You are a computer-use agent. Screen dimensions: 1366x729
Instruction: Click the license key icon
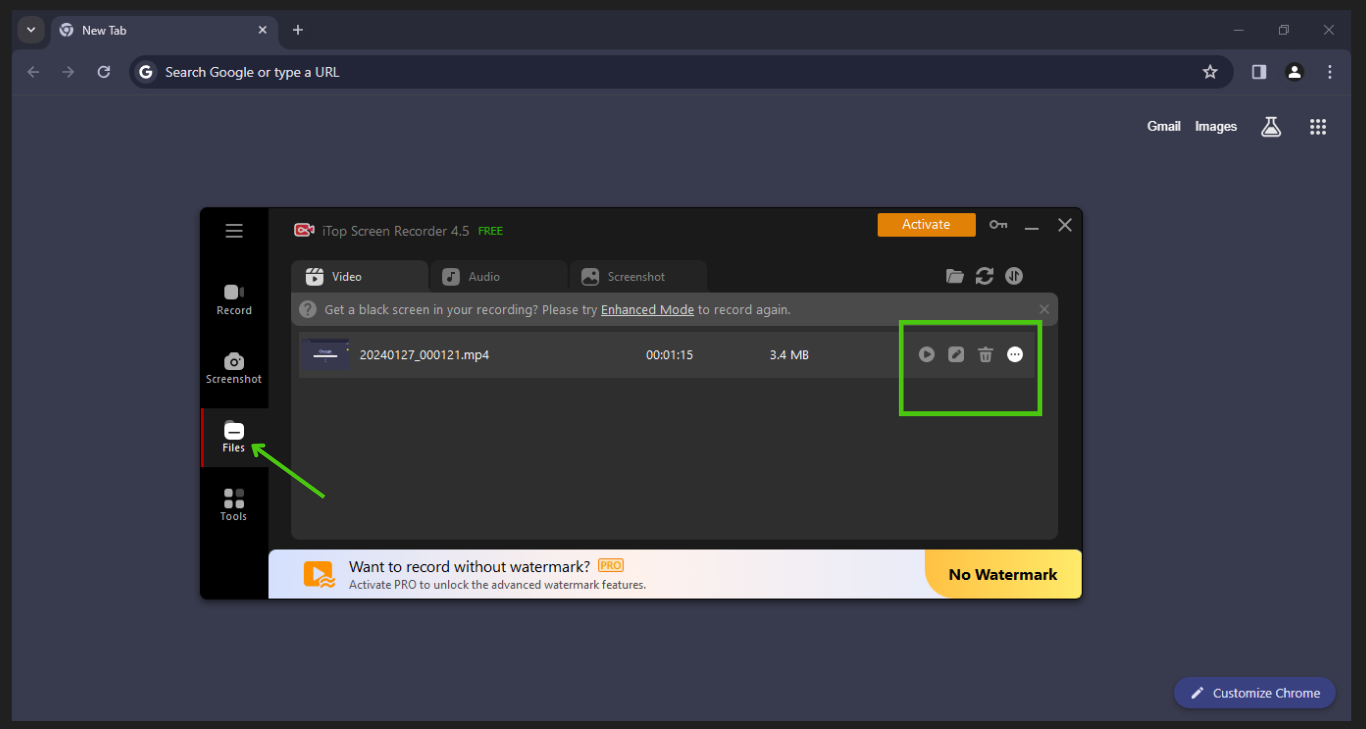click(998, 225)
